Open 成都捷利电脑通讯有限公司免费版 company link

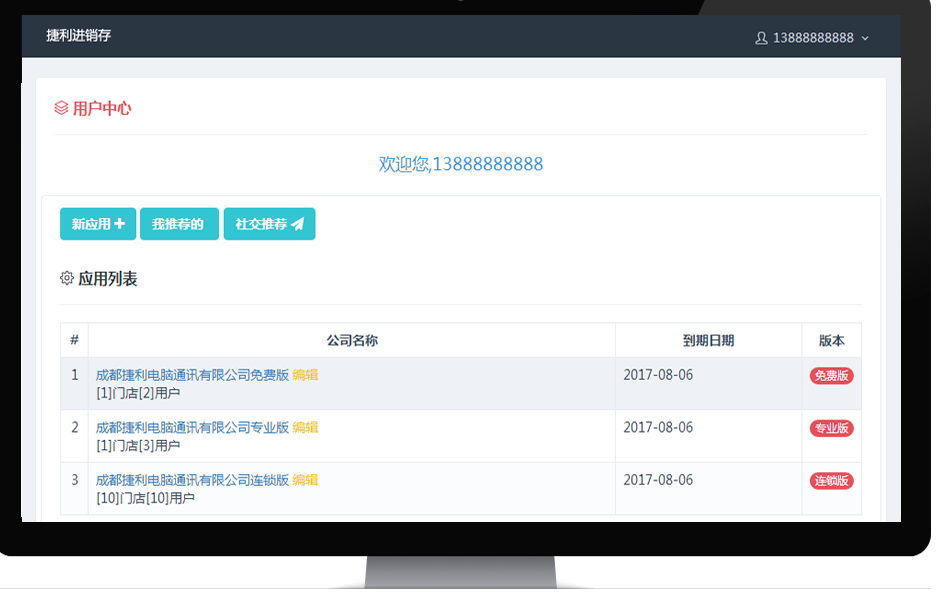pos(192,375)
